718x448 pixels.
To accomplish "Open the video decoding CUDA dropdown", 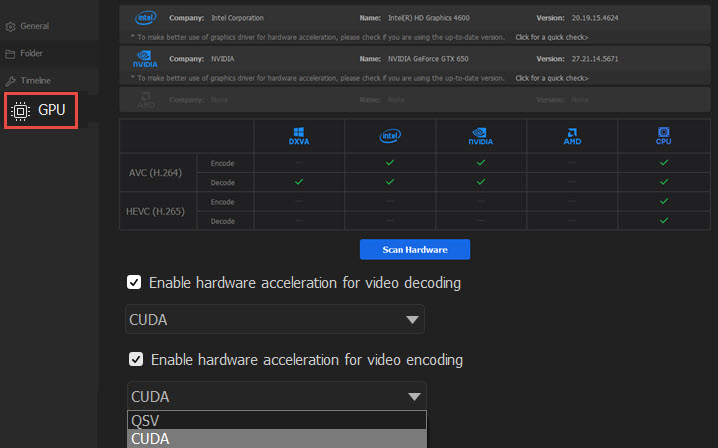I will click(x=275, y=319).
